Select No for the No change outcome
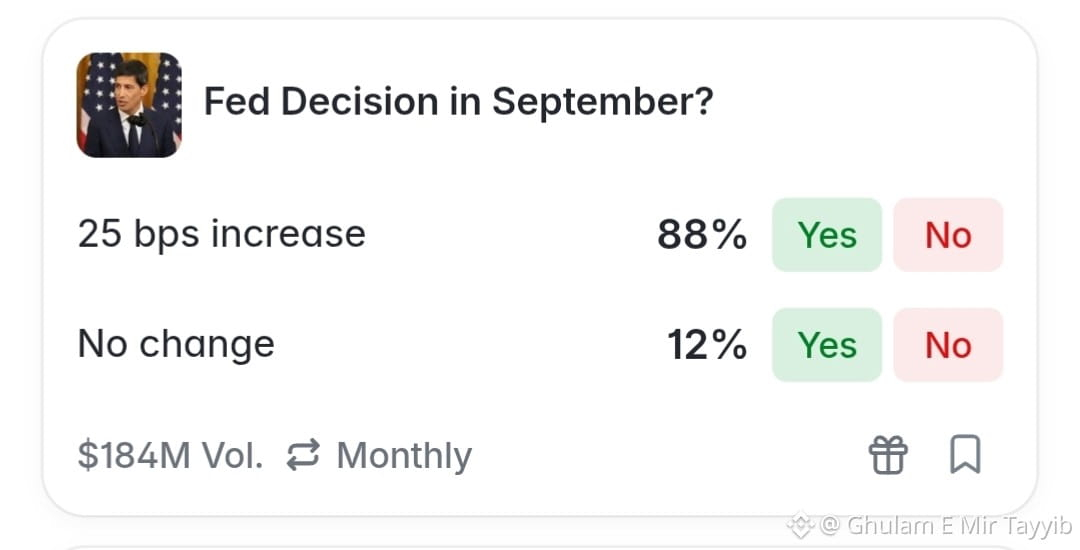The width and height of the screenshot is (1080, 550). pyautogui.click(x=948, y=345)
